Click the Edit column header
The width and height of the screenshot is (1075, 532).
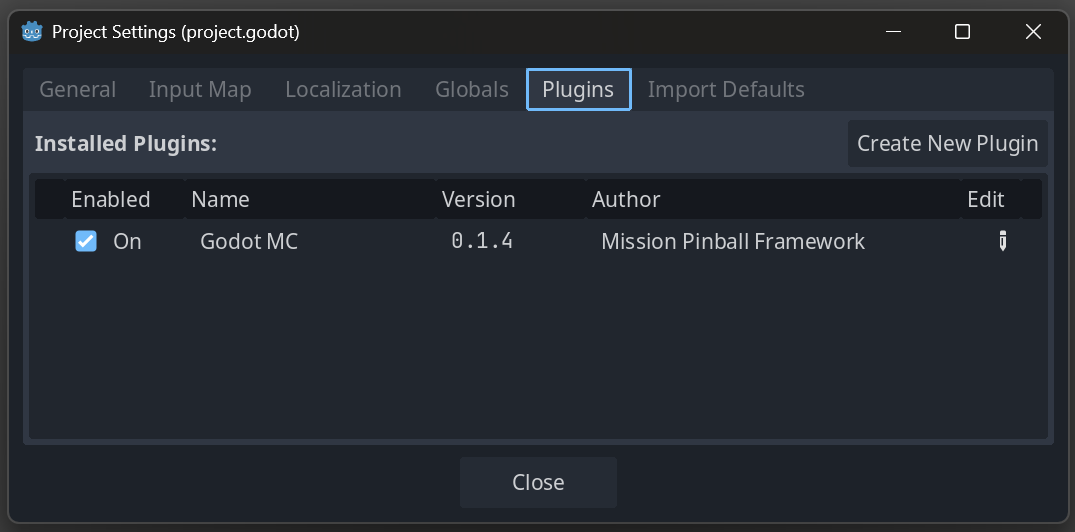click(x=985, y=199)
